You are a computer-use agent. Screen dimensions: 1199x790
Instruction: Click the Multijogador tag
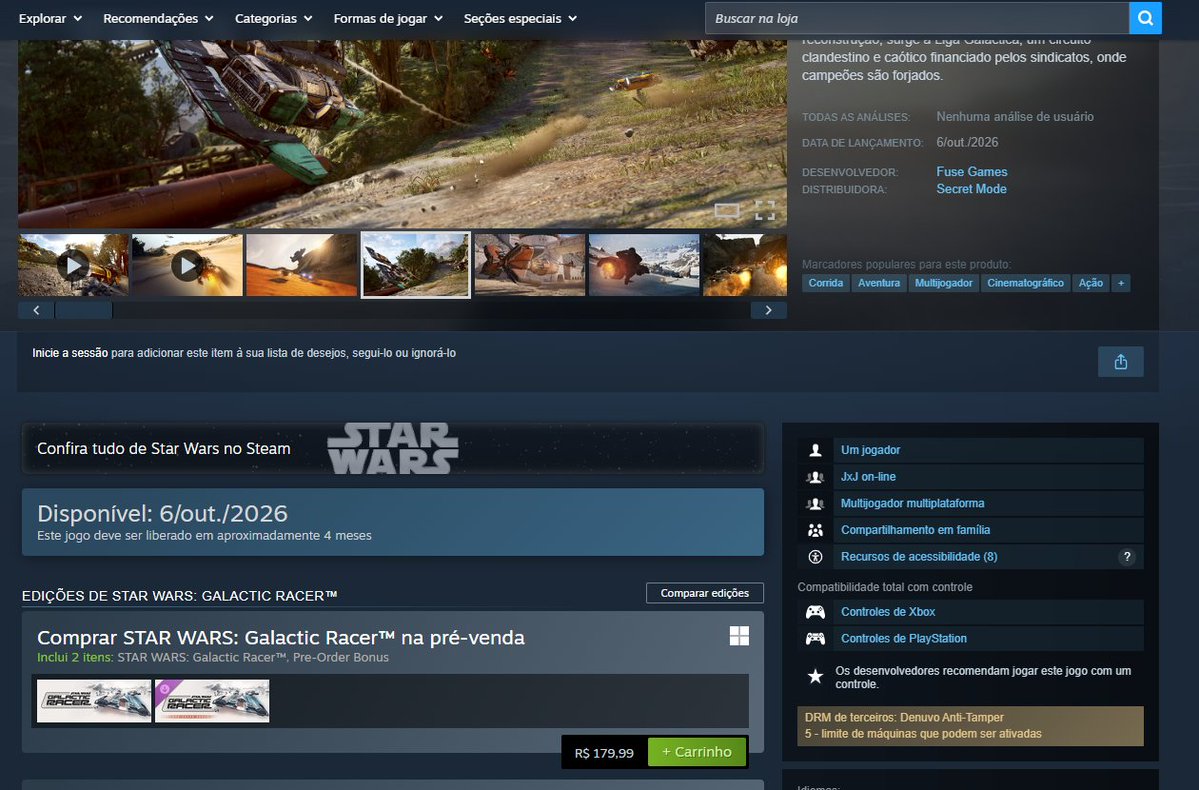tap(944, 283)
